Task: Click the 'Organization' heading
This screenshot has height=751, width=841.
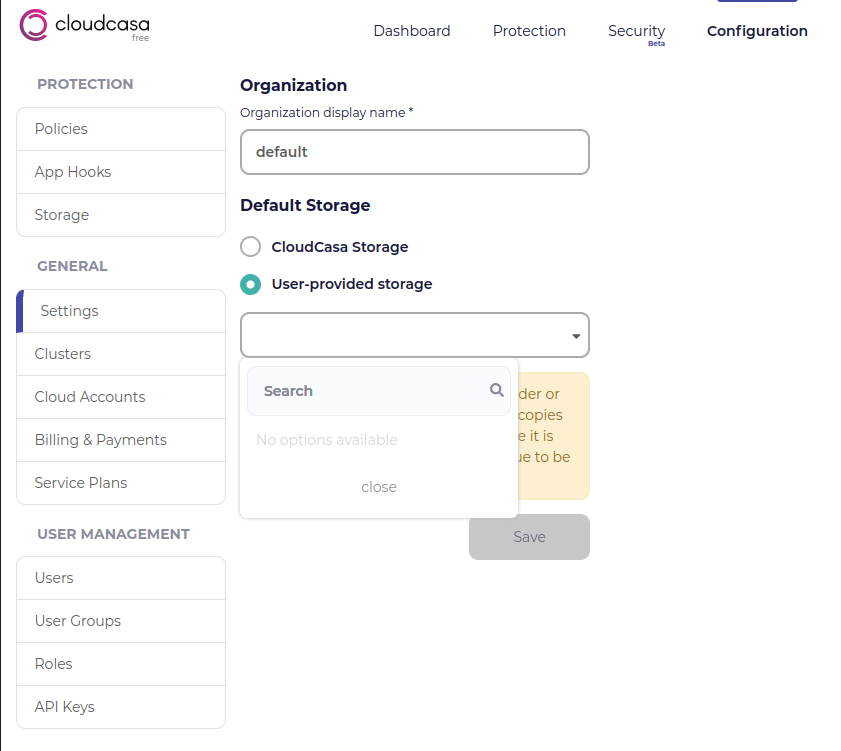Action: click(293, 85)
